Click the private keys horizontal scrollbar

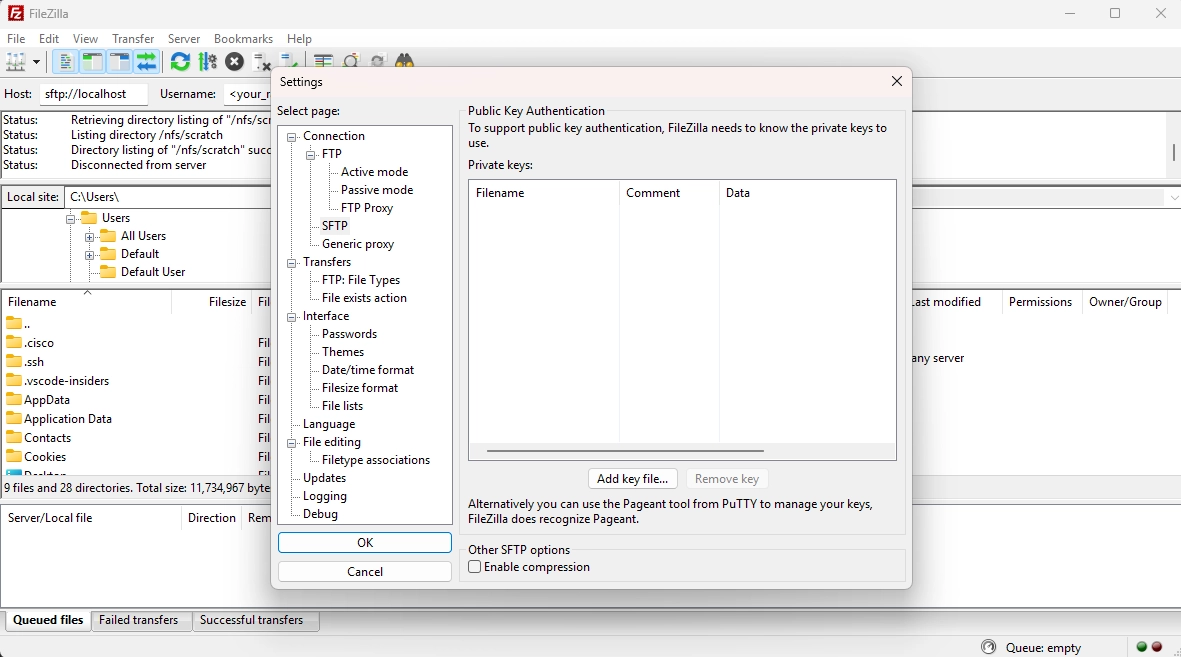click(x=625, y=451)
